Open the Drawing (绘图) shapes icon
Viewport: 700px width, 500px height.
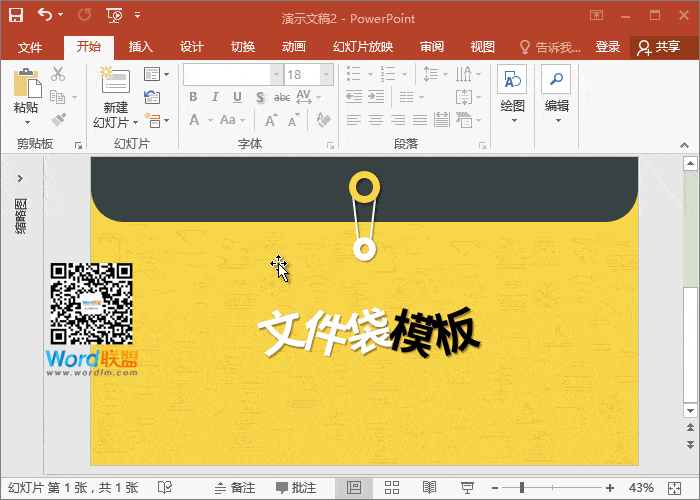click(x=512, y=80)
